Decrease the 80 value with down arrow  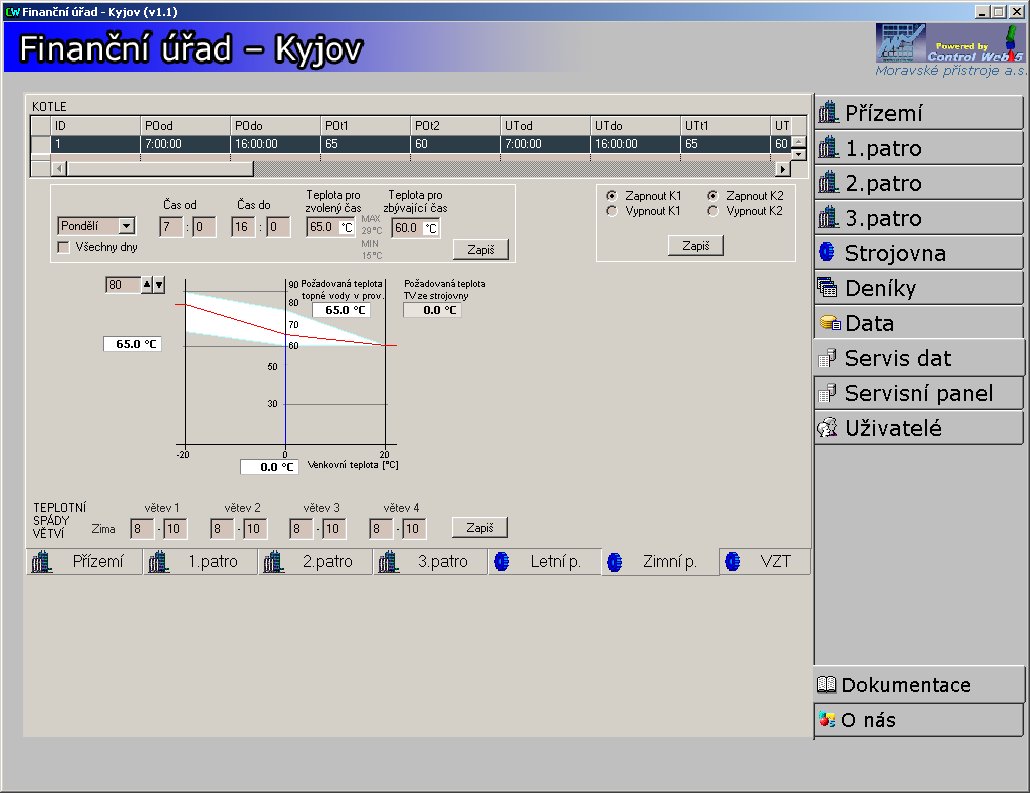[158, 285]
